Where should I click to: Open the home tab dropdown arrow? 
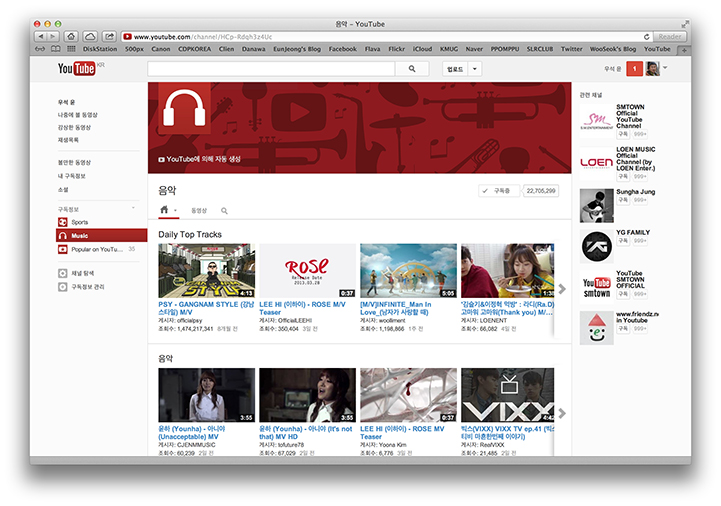(175, 211)
